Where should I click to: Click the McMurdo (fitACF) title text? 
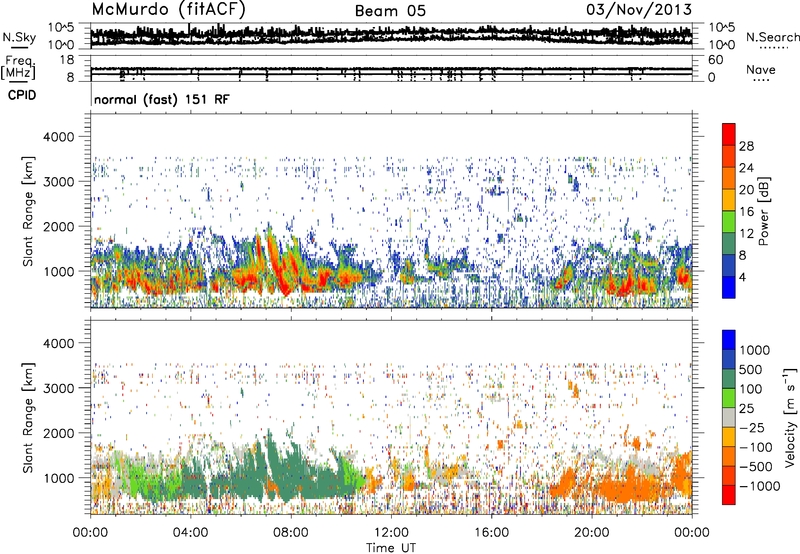[x=168, y=10]
